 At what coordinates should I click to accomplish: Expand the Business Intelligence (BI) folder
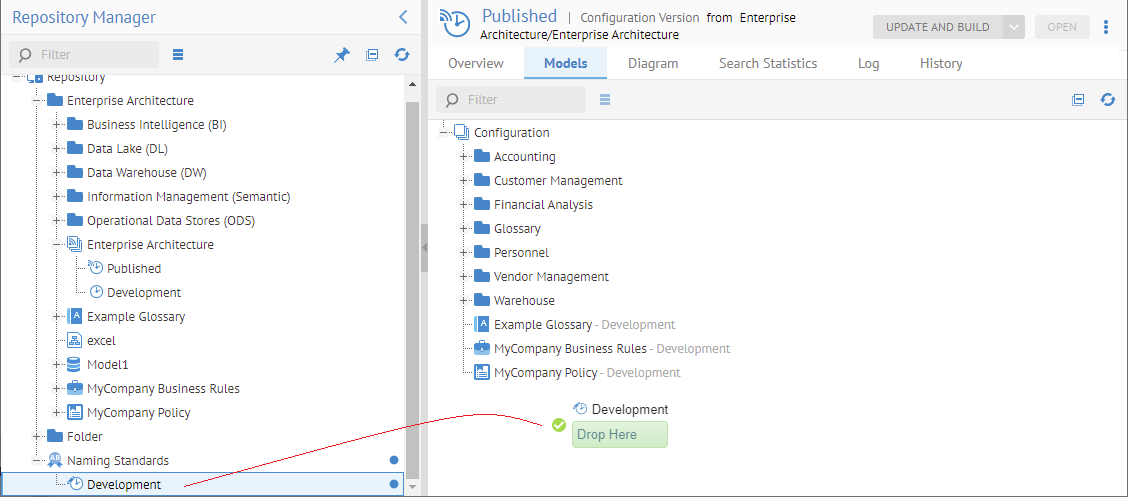pyautogui.click(x=57, y=125)
